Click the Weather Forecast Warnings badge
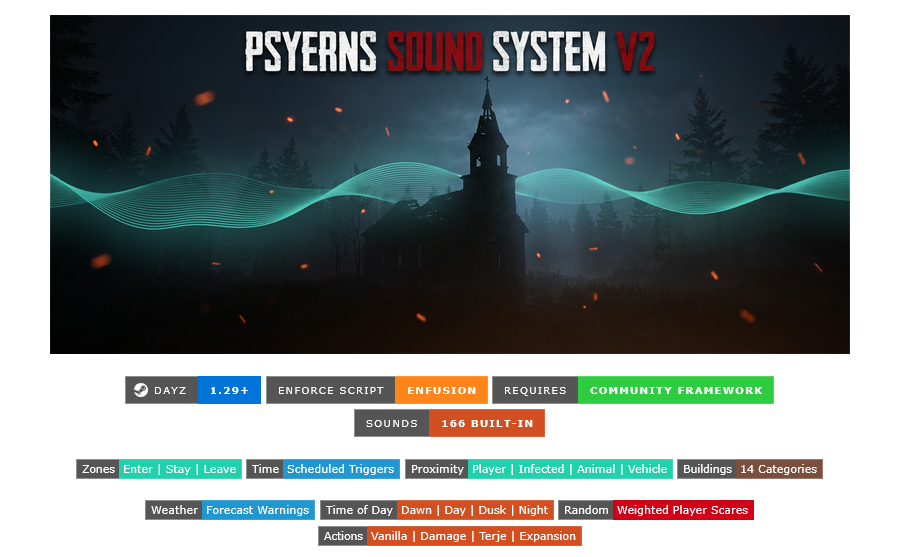900x557 pixels. [230, 510]
